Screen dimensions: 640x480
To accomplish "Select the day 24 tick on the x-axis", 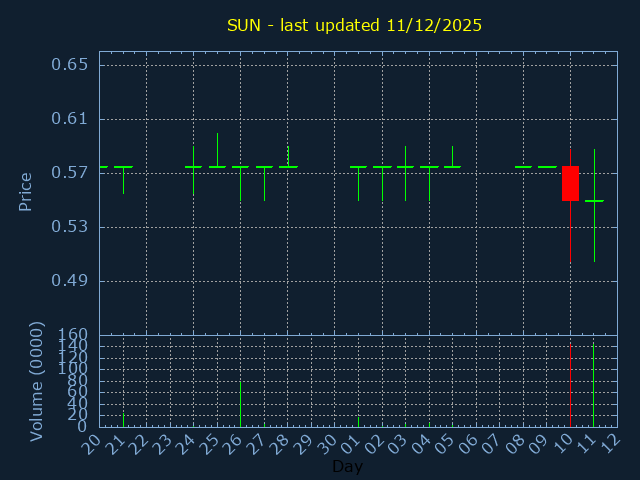I will tap(184, 443).
